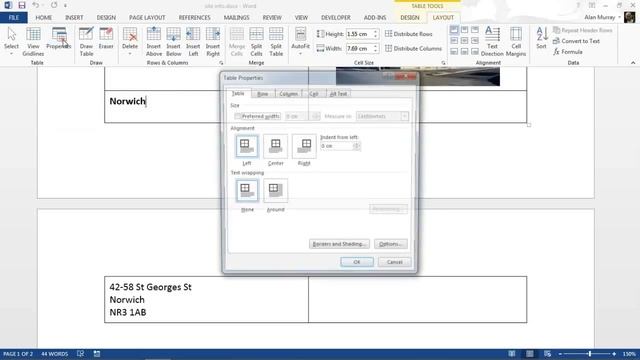Viewport: 640px width, 360px height.
Task: Open the FILE menu
Action: (14, 18)
